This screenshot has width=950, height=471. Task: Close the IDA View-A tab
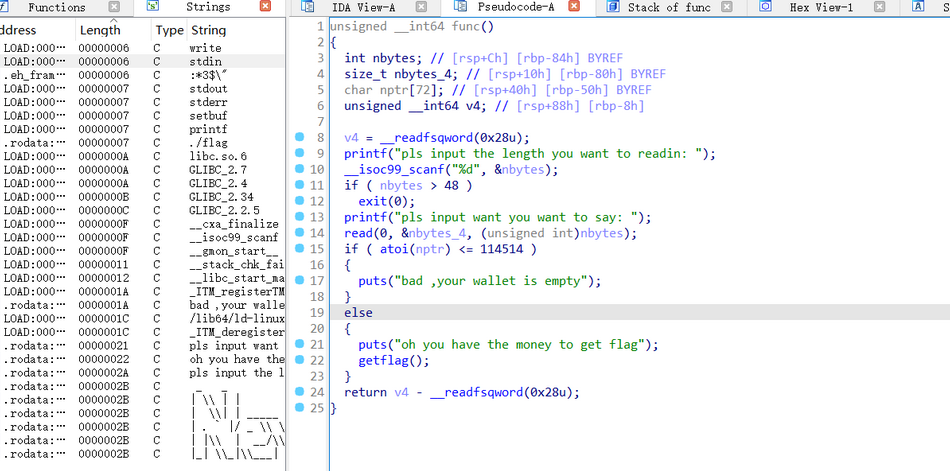pos(421,7)
